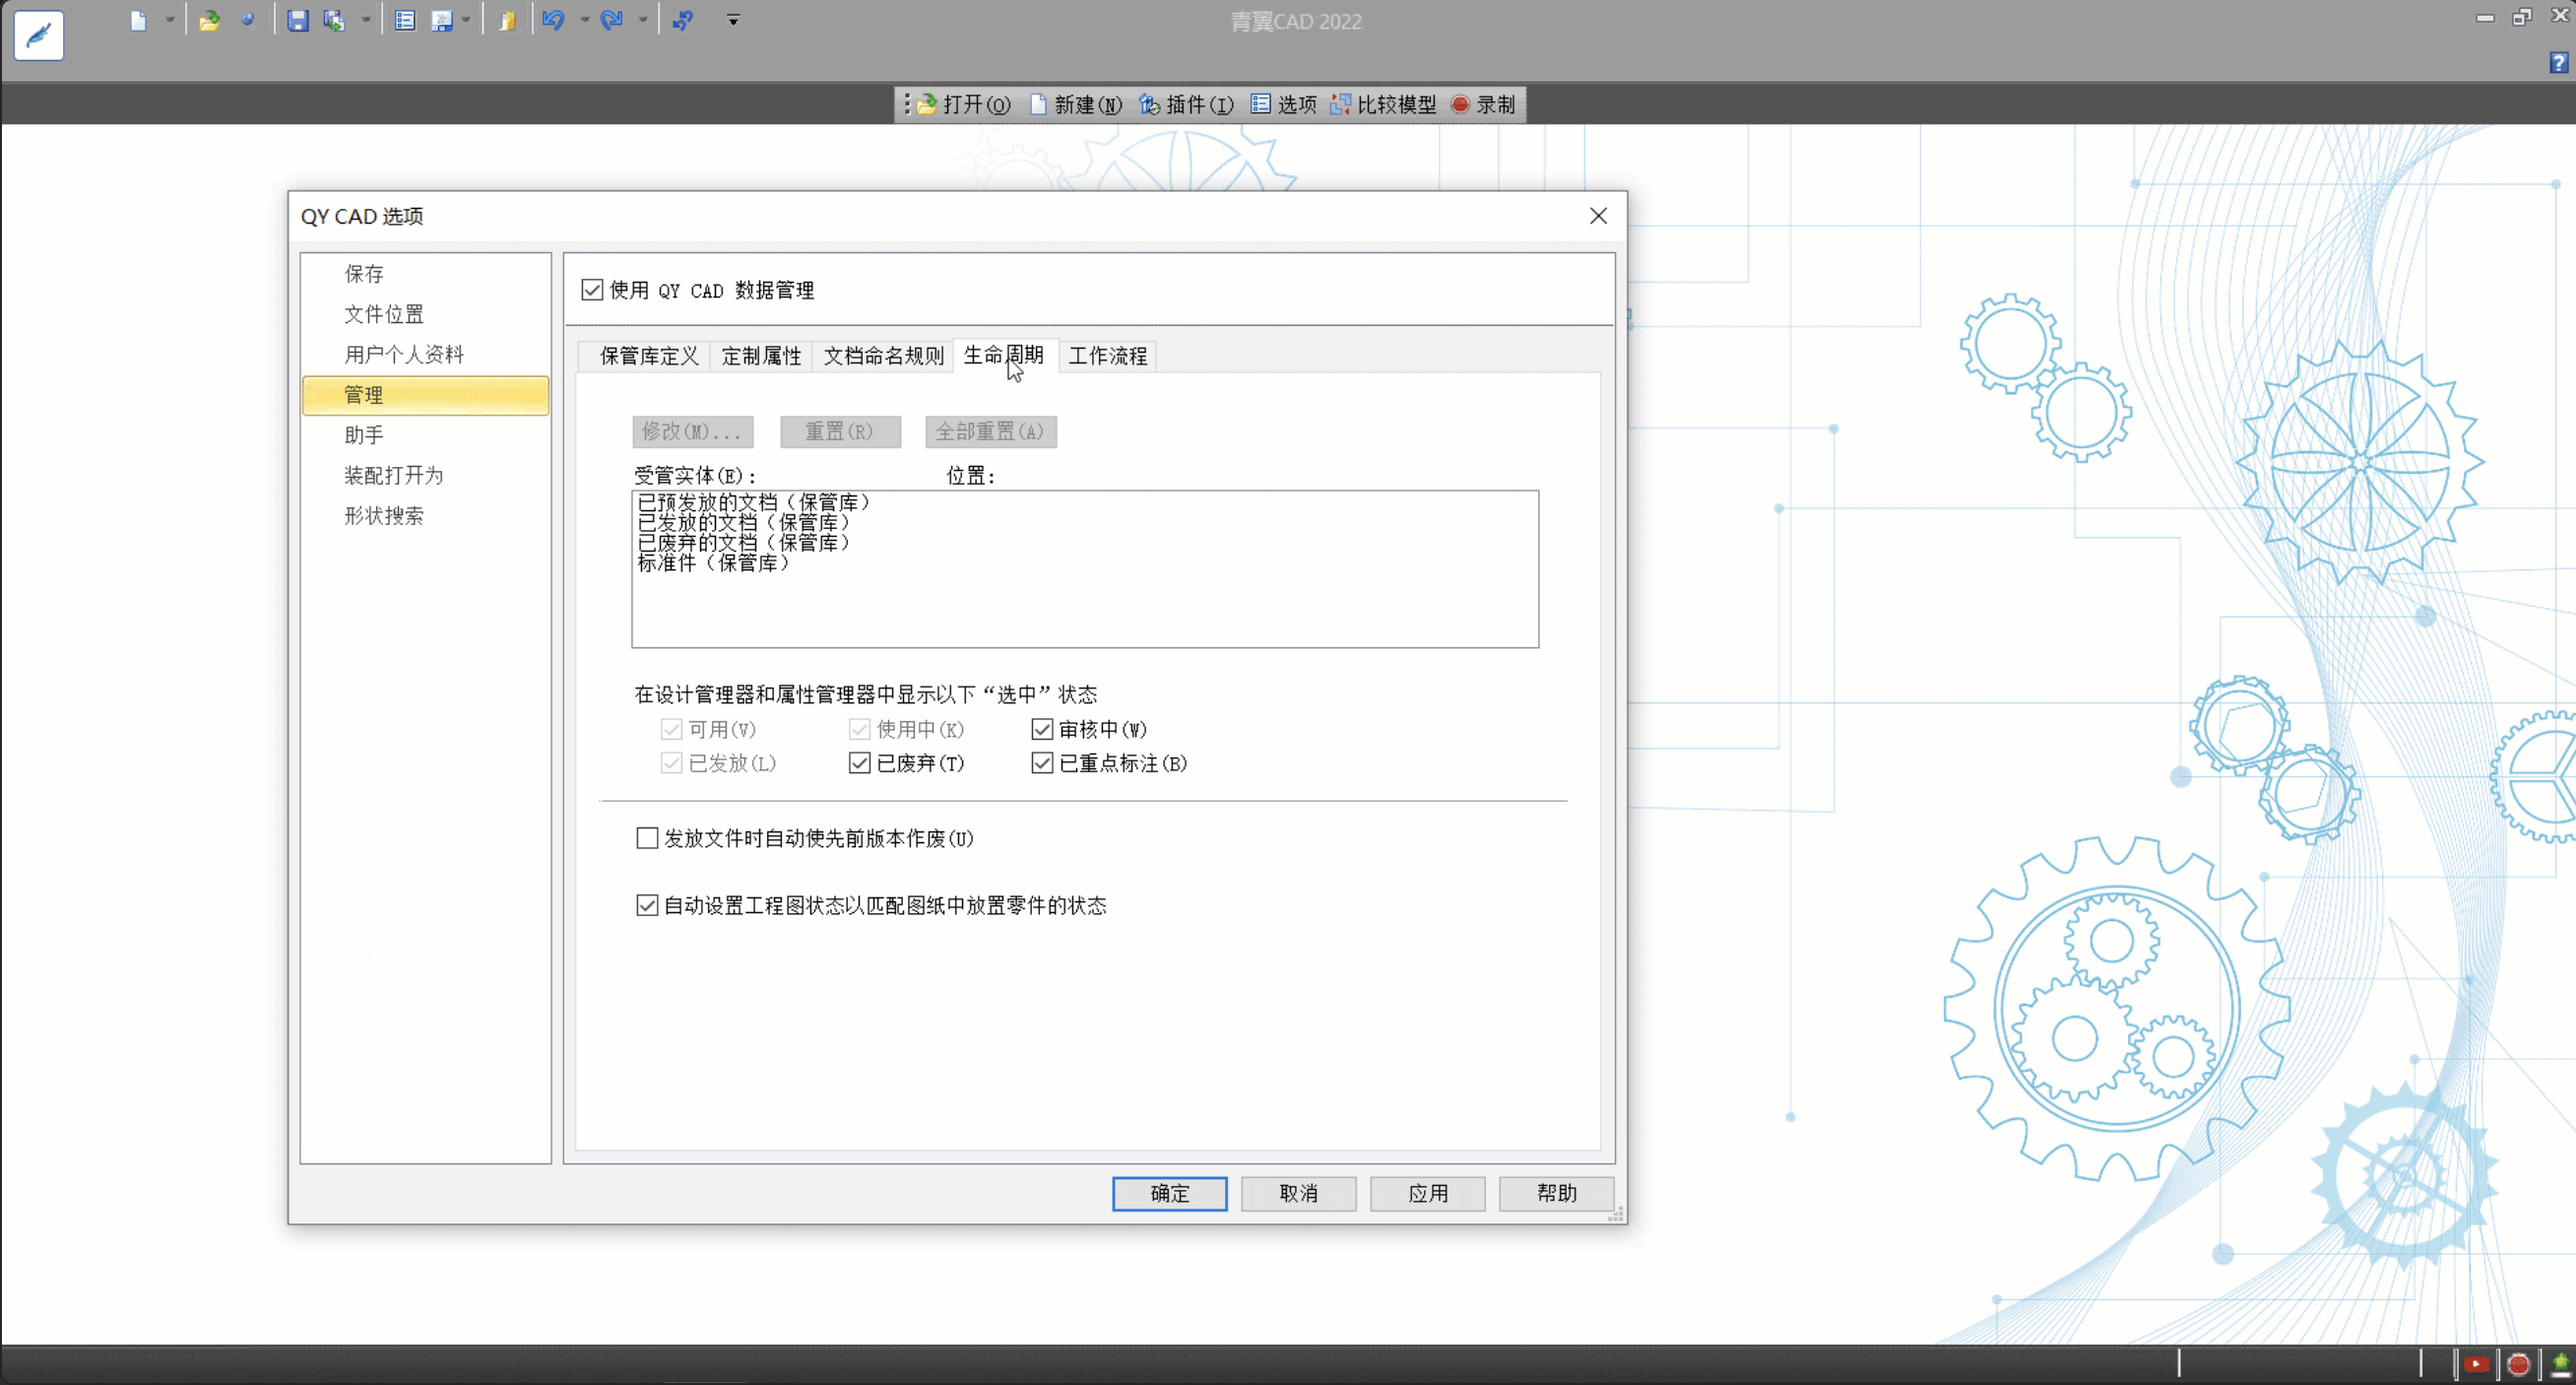Screen dimensions: 2576x1385
Task: Click 选项 options toolbar item
Action: [1284, 104]
